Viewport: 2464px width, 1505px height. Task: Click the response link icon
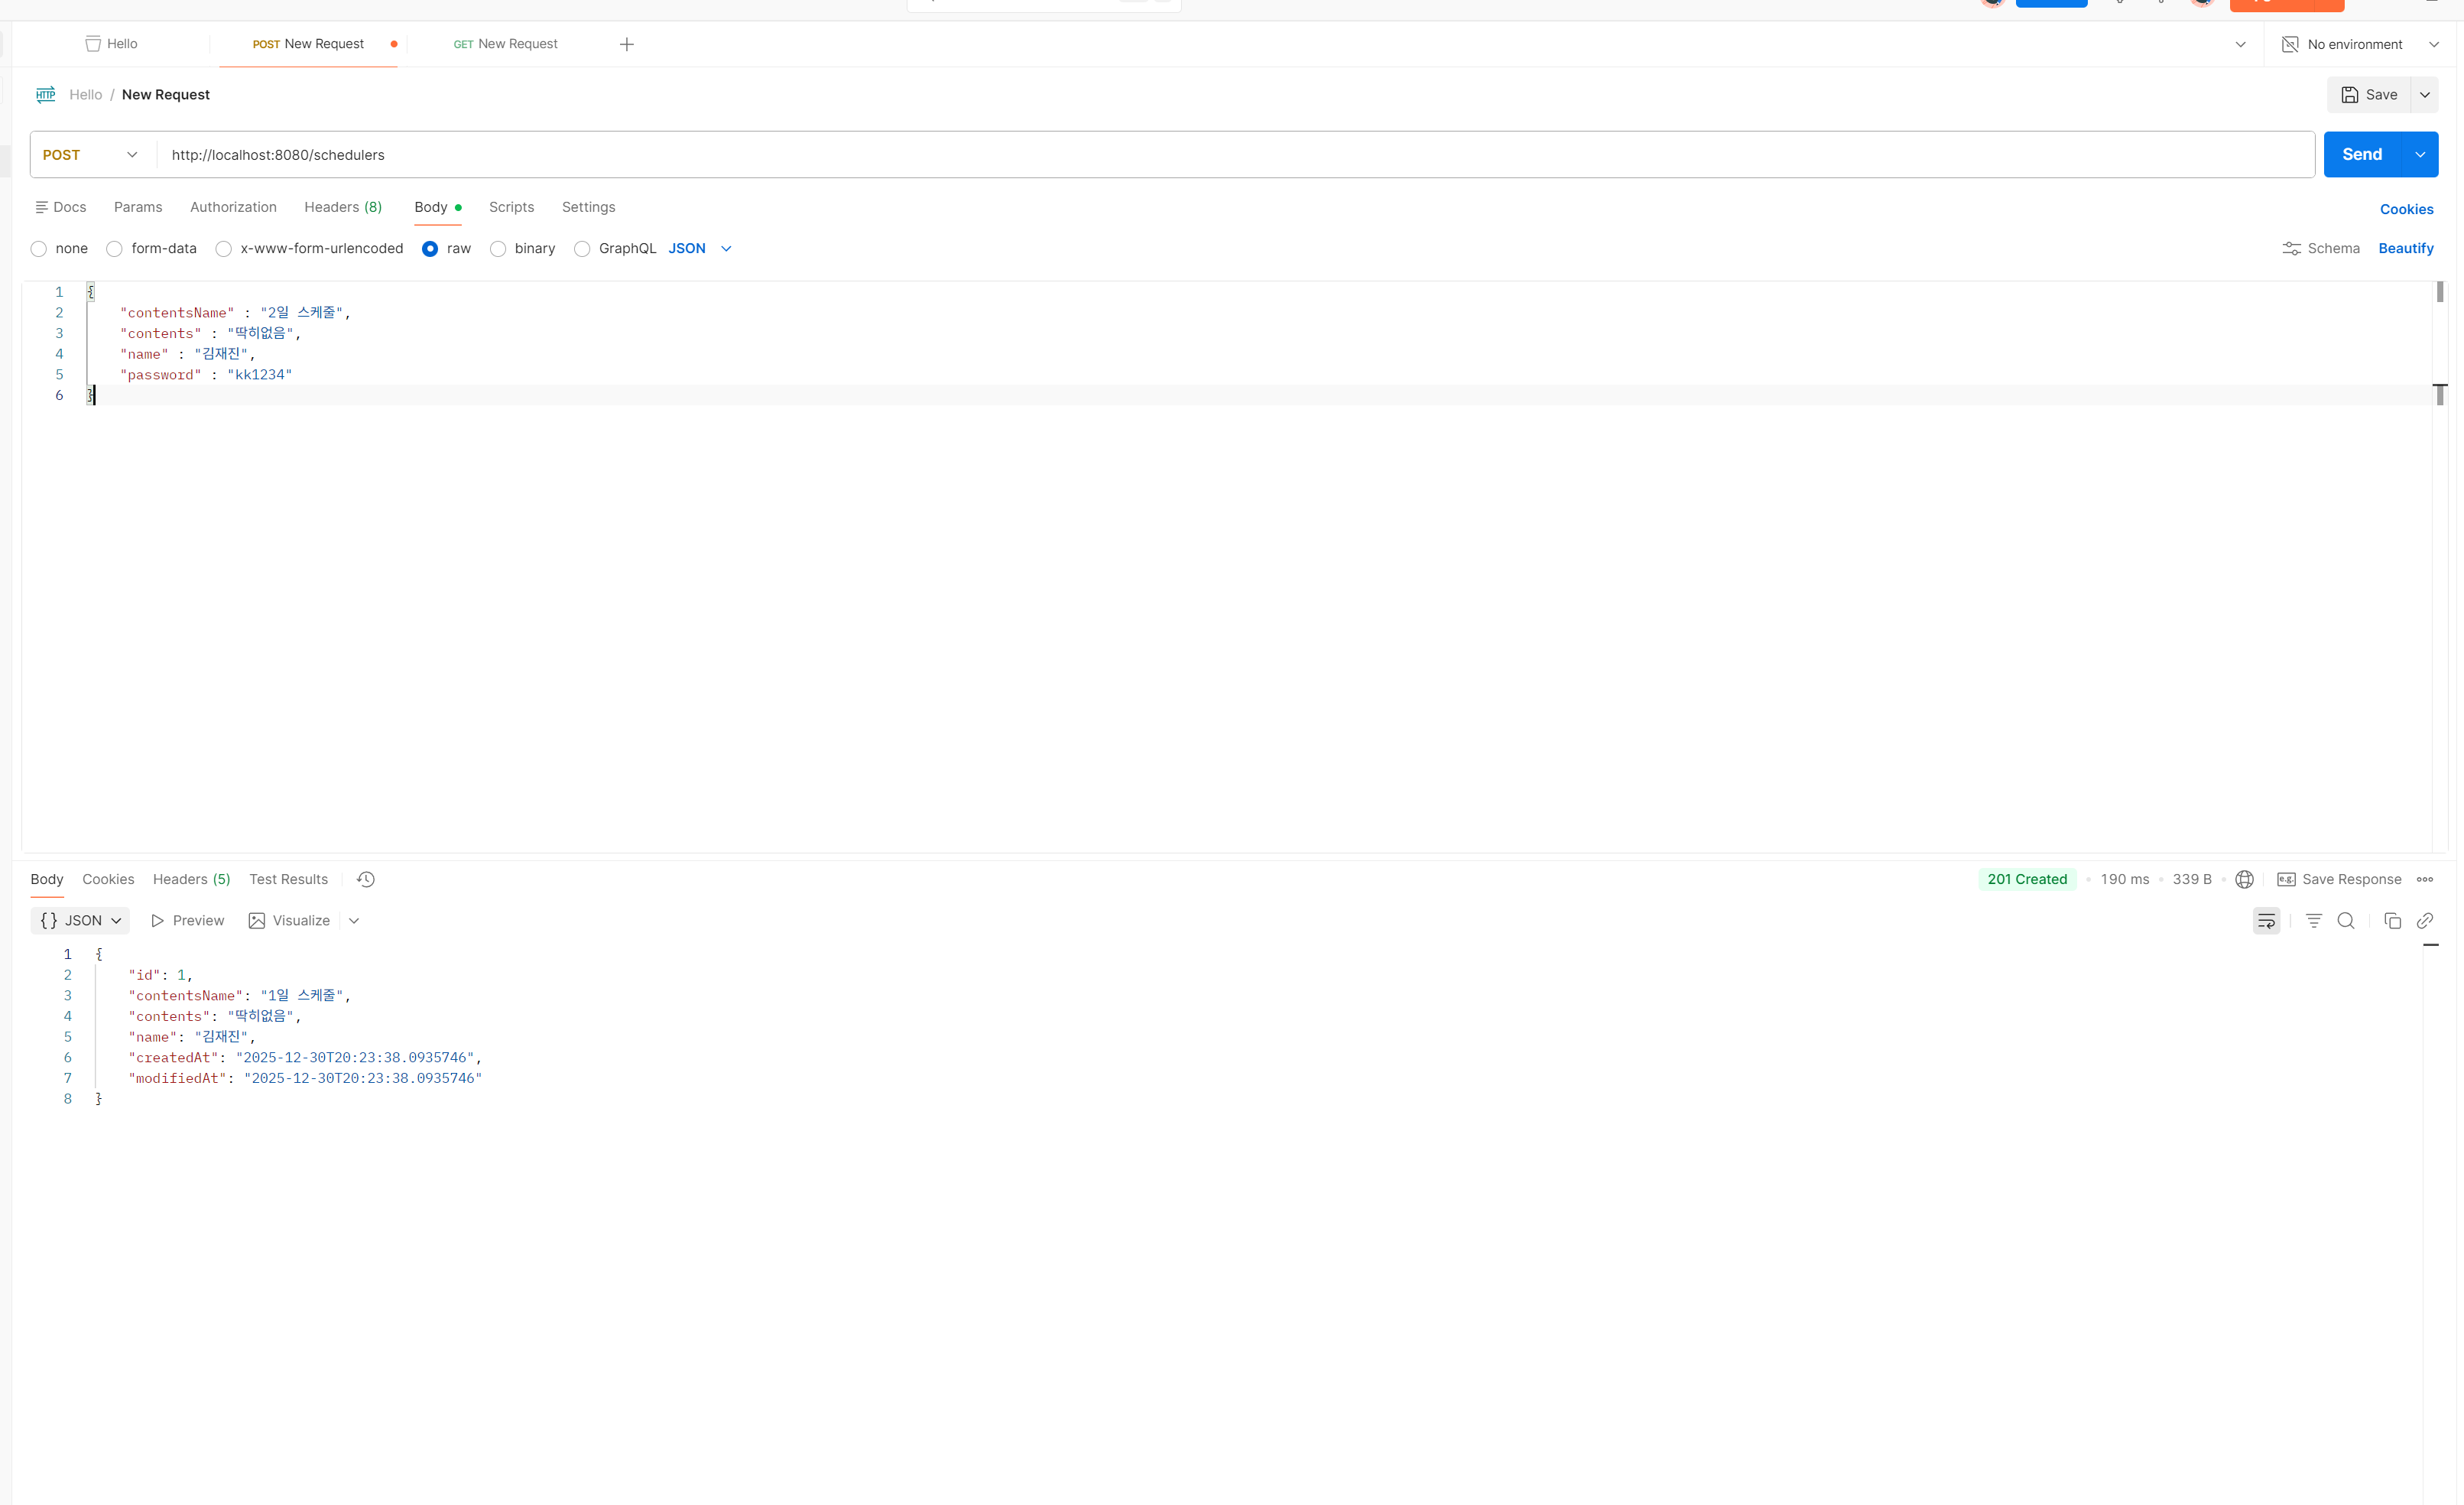[x=2425, y=921]
